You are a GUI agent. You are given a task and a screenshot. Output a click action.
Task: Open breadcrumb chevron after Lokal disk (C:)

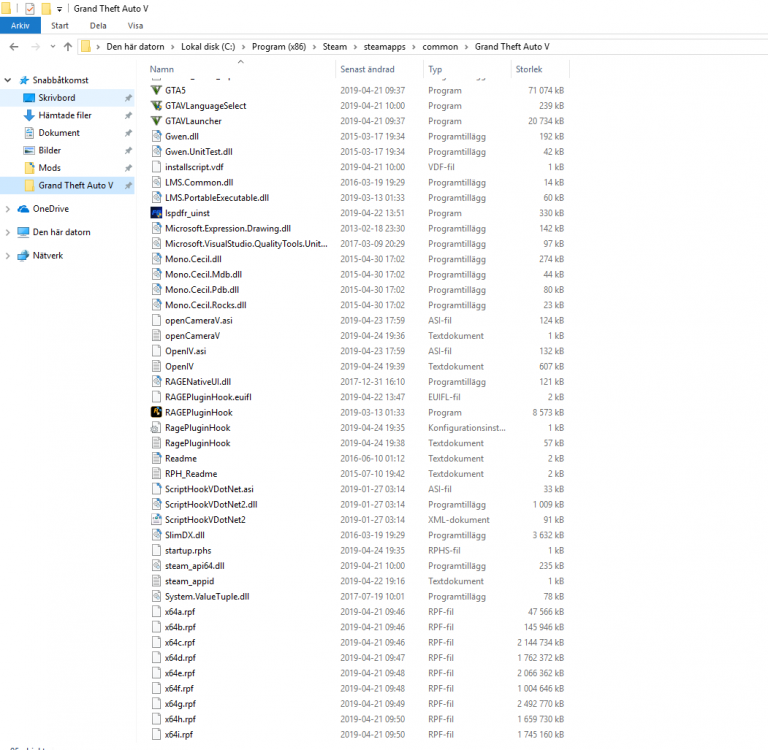click(243, 47)
